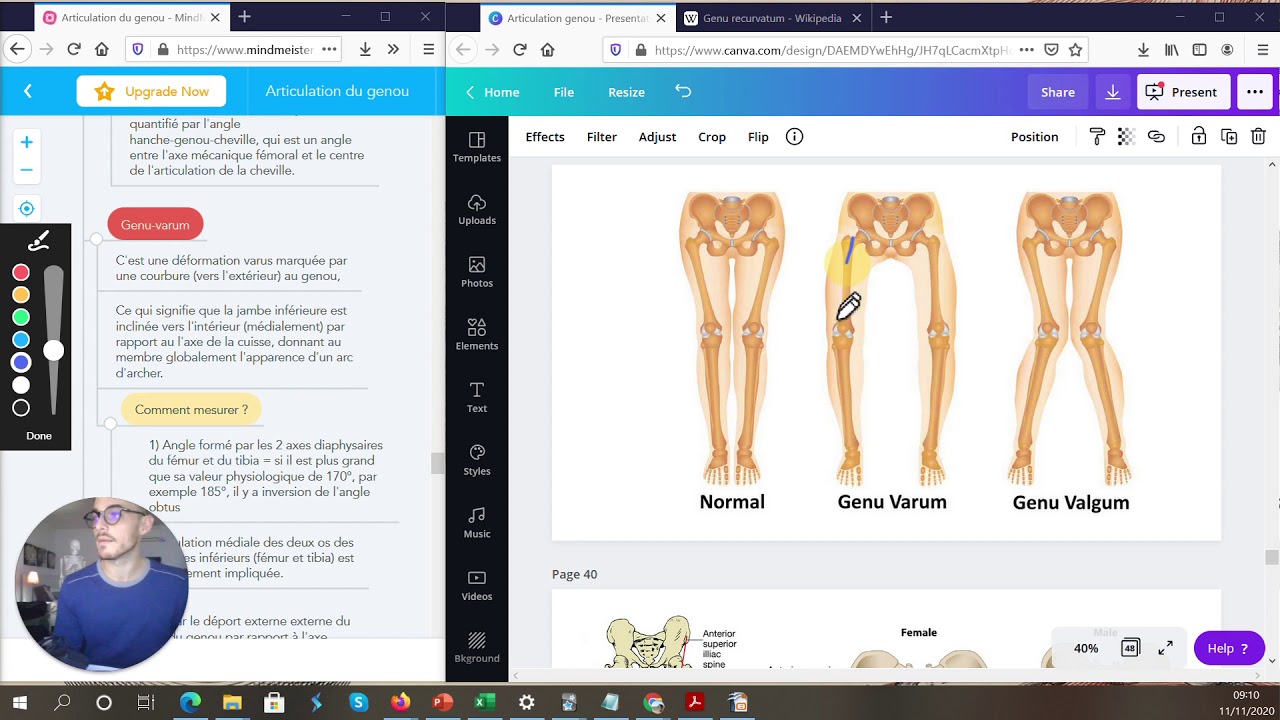Open the Music panel in Canva sidebar
Image resolution: width=1280 pixels, height=720 pixels.
coord(477,523)
